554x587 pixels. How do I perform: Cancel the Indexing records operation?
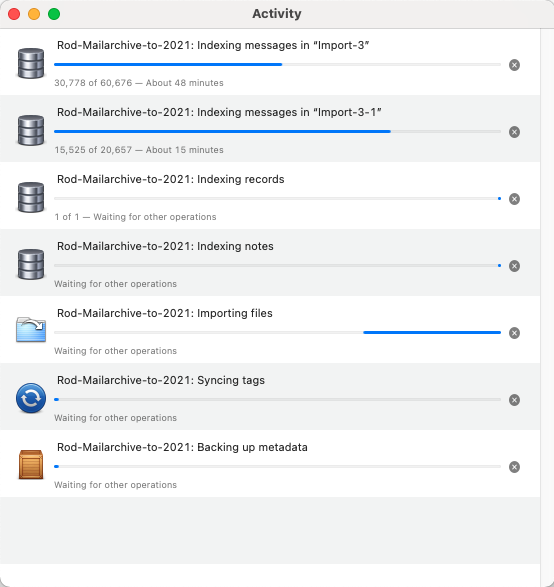(514, 199)
